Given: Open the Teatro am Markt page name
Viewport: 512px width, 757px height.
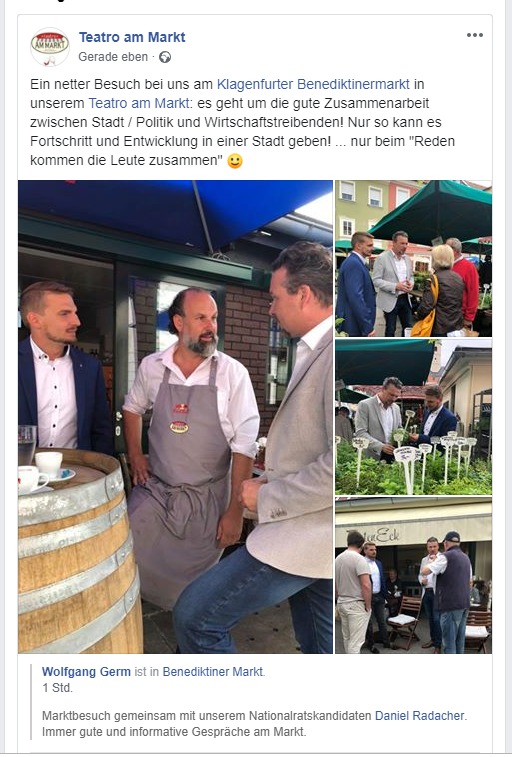Looking at the screenshot, I should coord(132,37).
